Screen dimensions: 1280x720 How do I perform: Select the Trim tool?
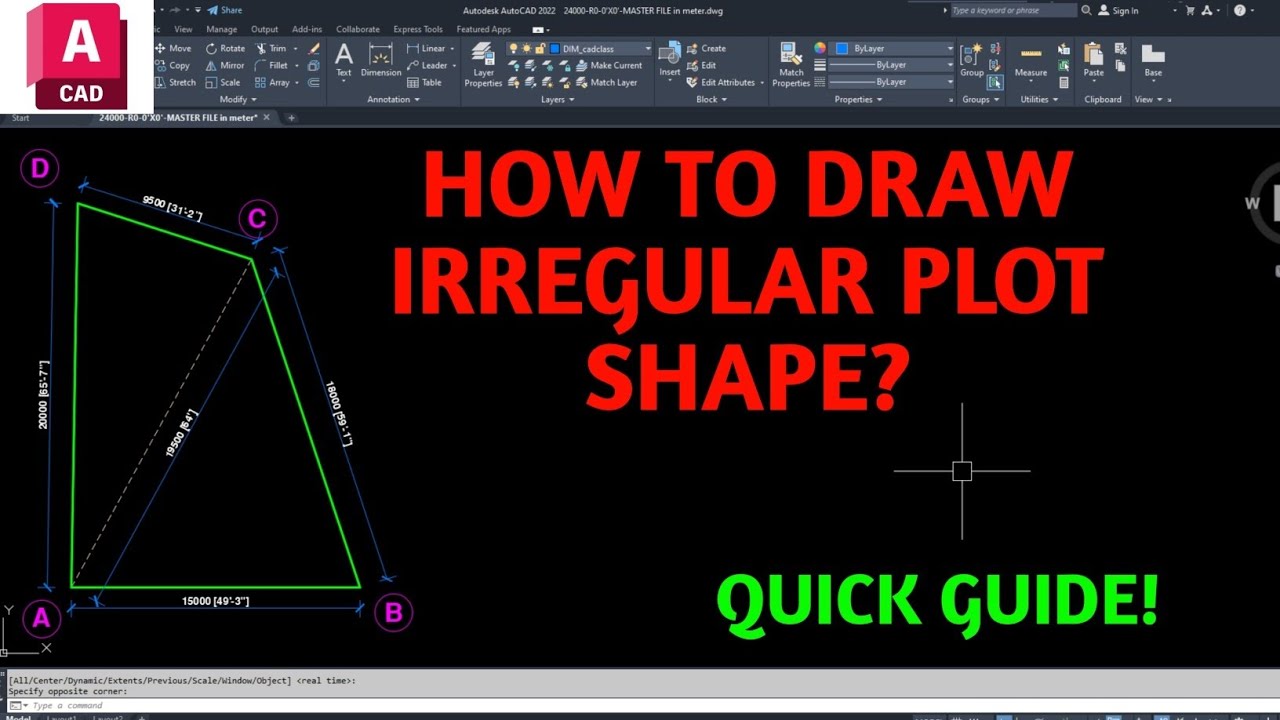pos(271,48)
